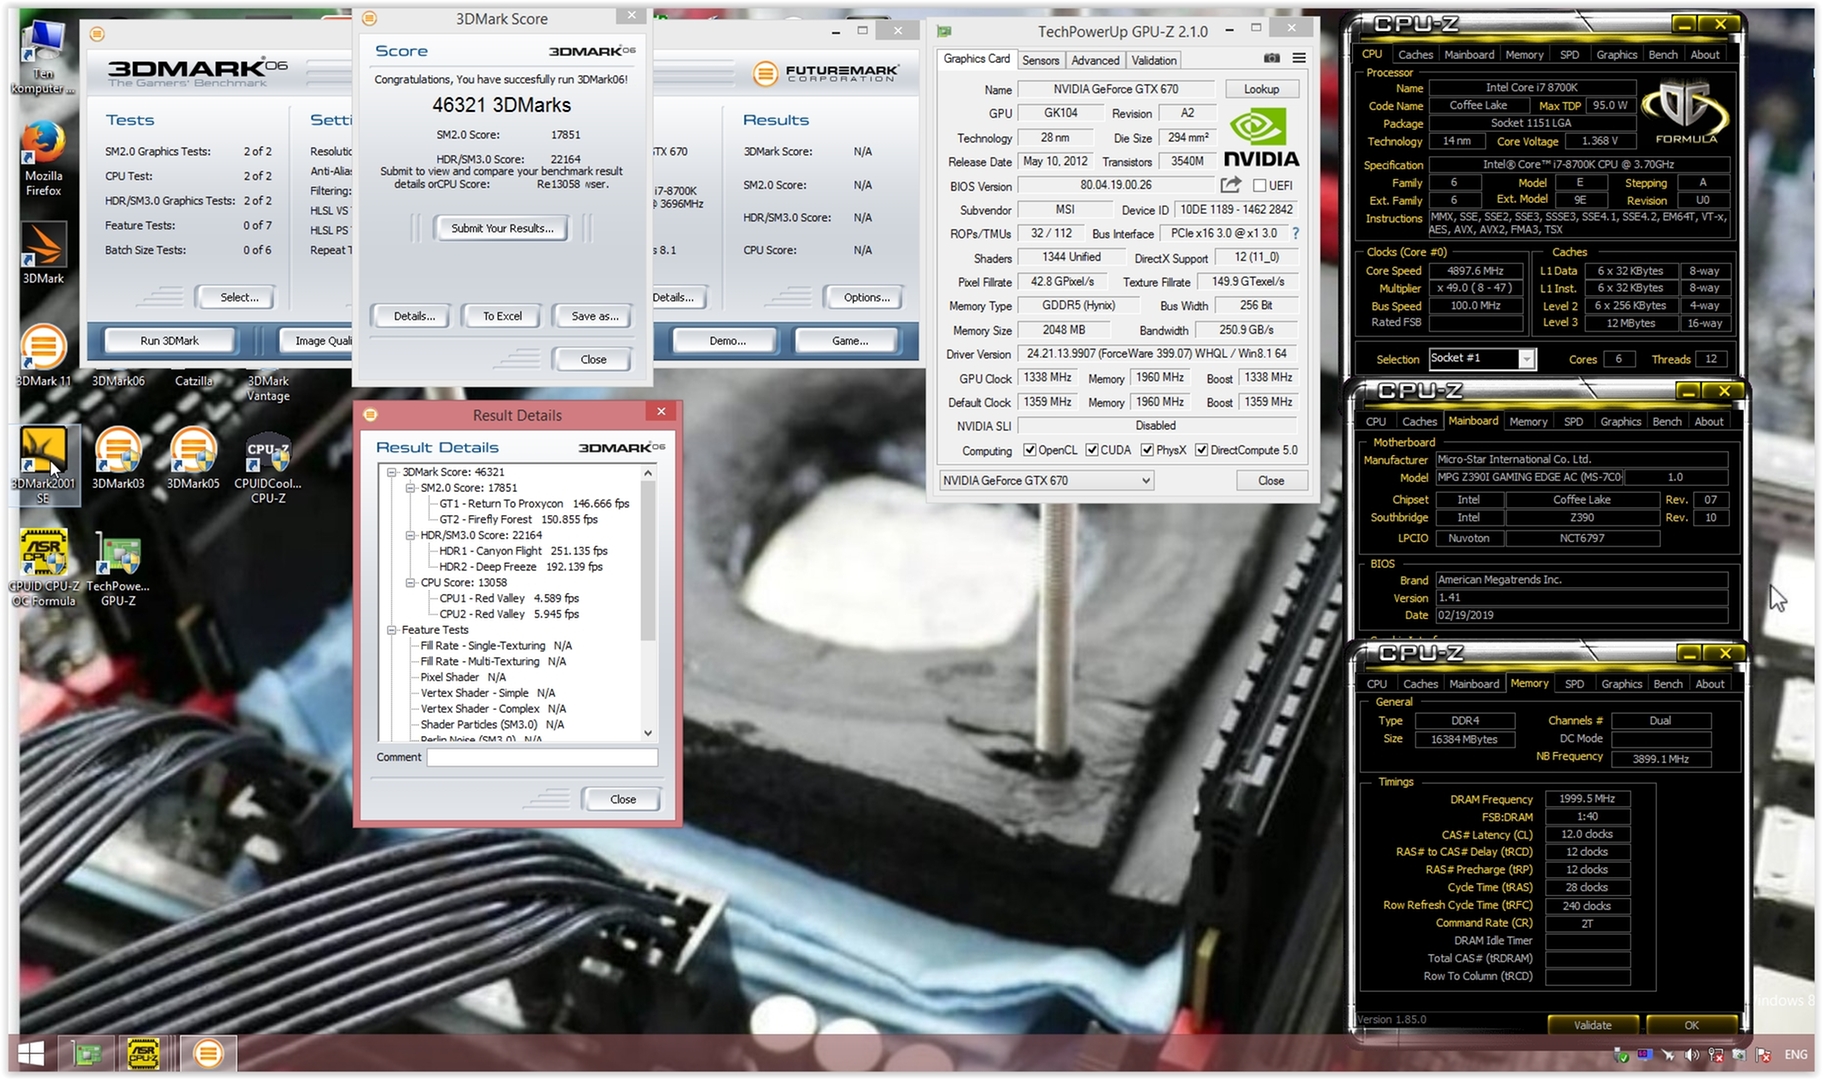Image resolution: width=1823 pixels, height=1080 pixels.
Task: Toggle the PhysX checkbox
Action: [x=1147, y=450]
